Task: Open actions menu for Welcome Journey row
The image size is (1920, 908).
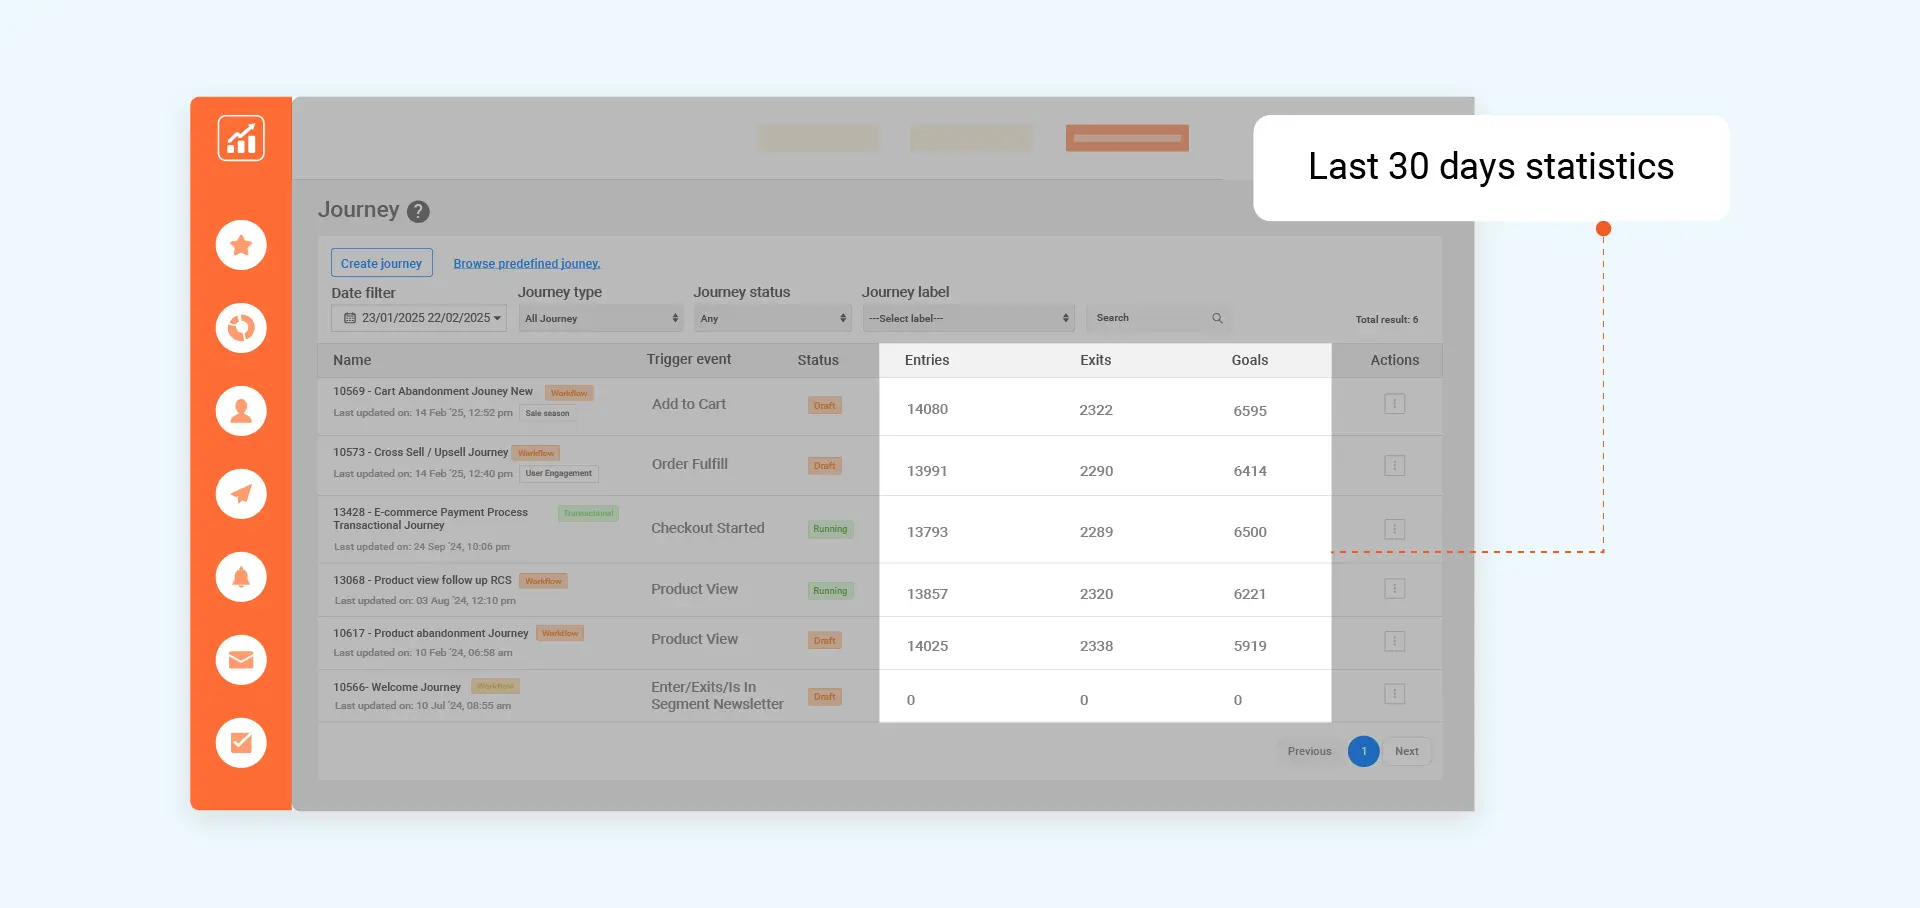Action: pyautogui.click(x=1394, y=694)
